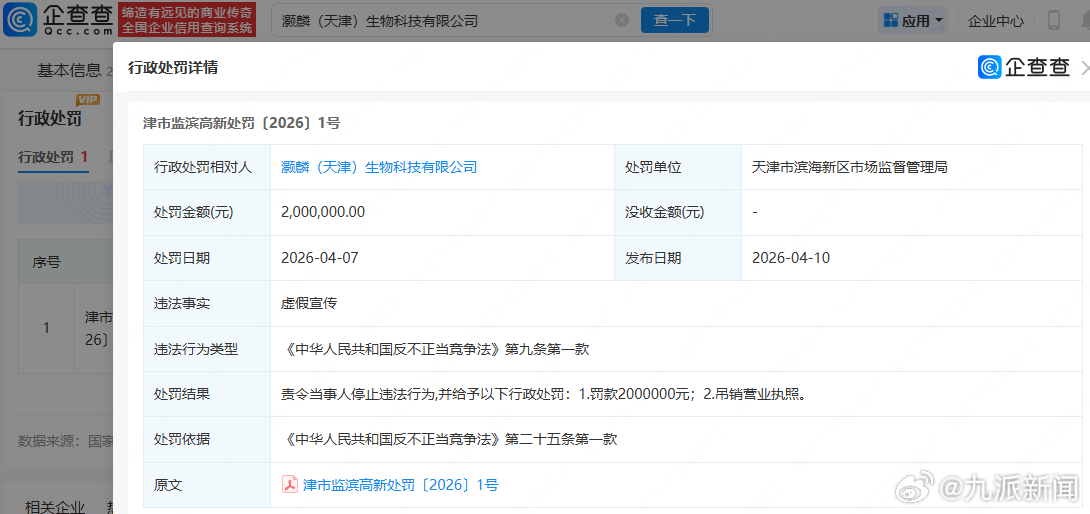
Task: Click the 虚假宣传 violation text
Action: pyautogui.click(x=309, y=303)
